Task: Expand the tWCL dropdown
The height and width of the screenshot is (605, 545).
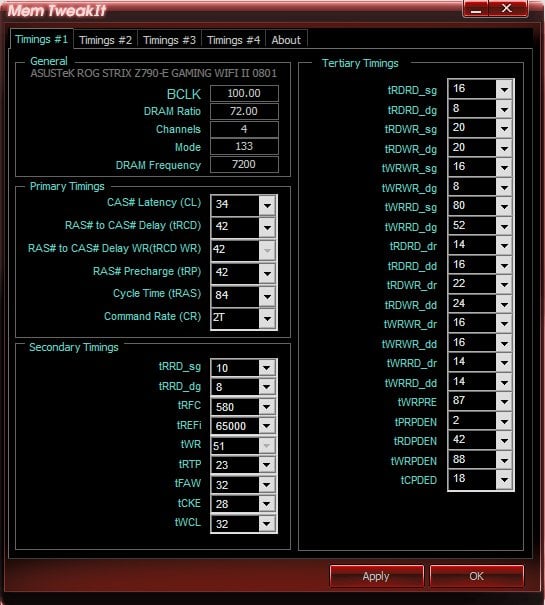Action: coord(266,524)
